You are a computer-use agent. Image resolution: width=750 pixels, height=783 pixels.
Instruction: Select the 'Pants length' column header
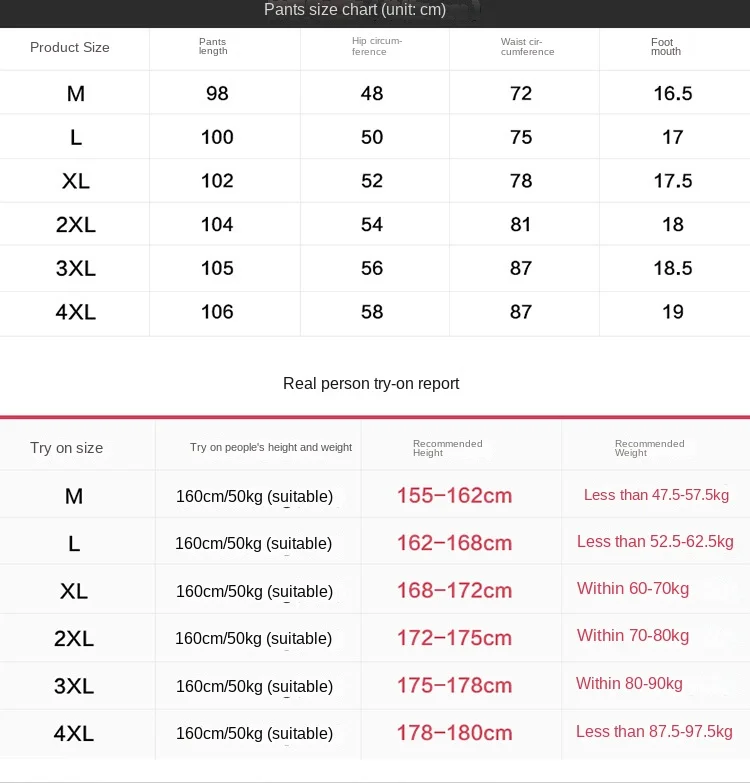pyautogui.click(x=213, y=47)
